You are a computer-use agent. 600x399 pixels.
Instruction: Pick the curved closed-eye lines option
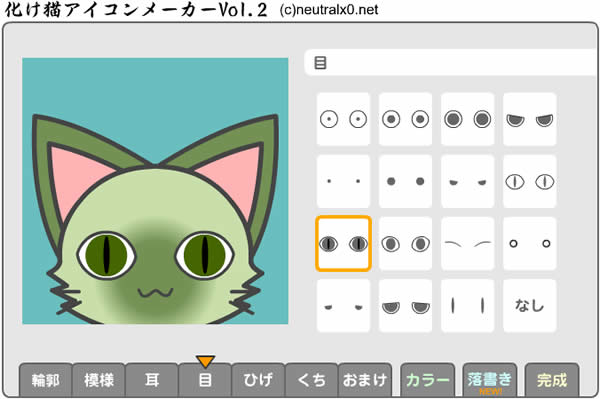point(467,244)
